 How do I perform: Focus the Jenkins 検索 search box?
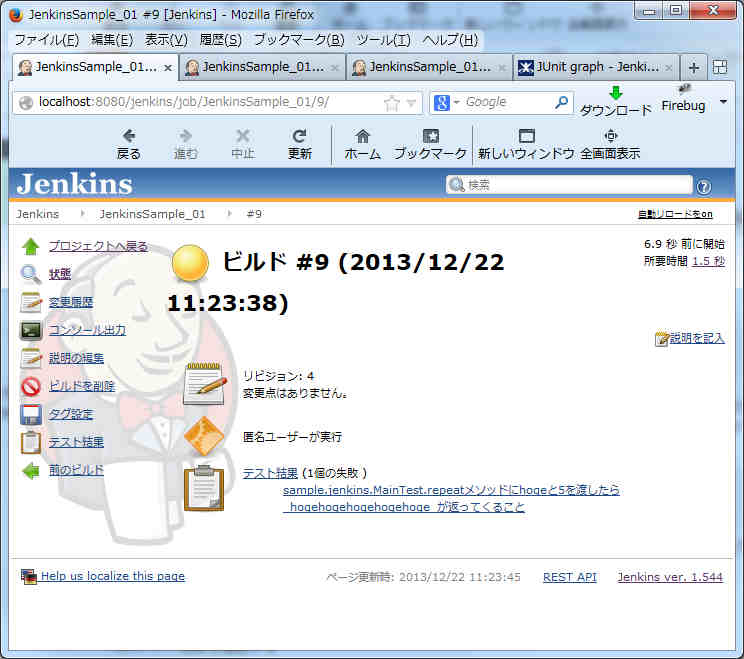(569, 185)
